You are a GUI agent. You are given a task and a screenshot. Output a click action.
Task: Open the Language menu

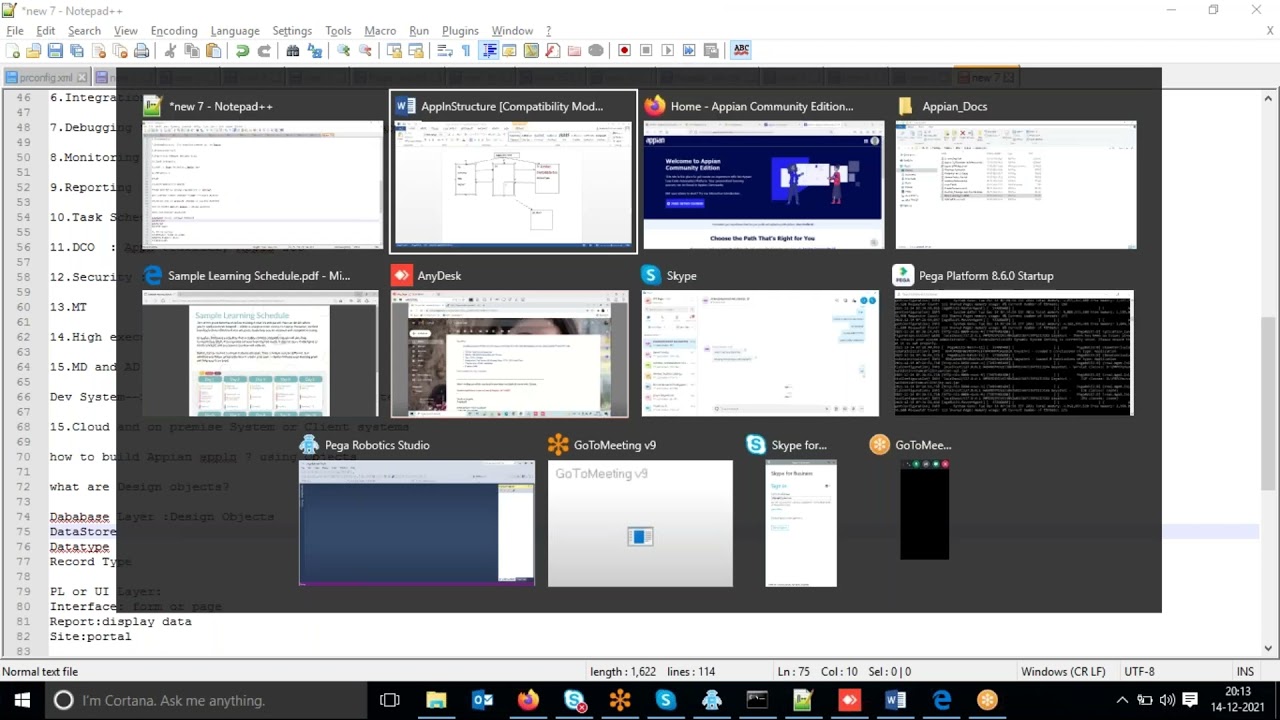pos(235,31)
